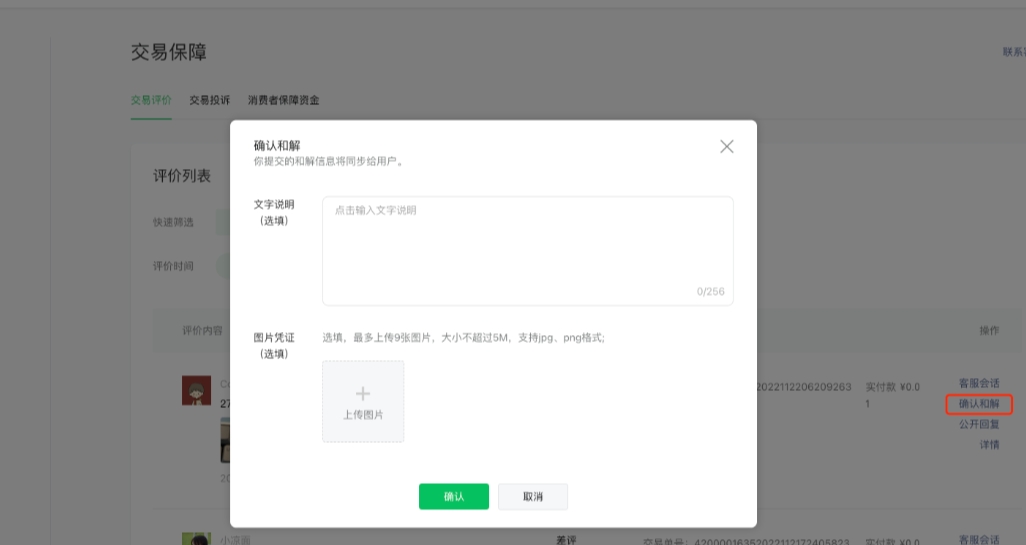1026x545 pixels.
Task: Click the 评价内容 column header
Action: [202, 330]
